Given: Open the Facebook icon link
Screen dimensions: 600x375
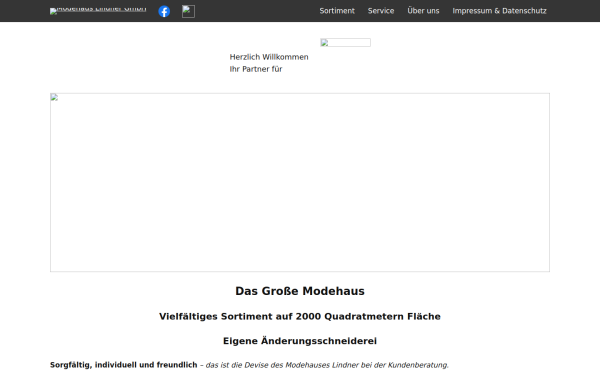Looking at the screenshot, I should pyautogui.click(x=164, y=11).
